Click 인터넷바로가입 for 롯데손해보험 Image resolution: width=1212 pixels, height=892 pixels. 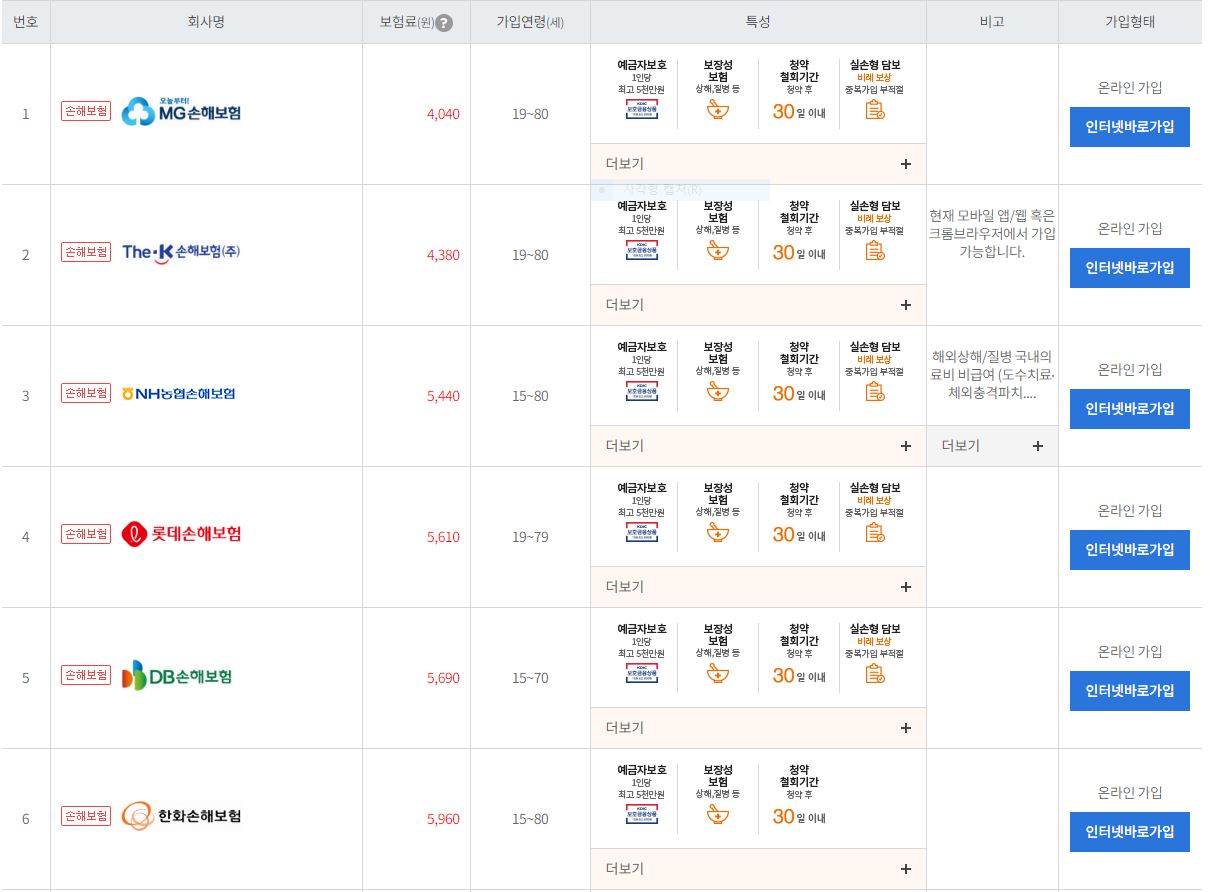[1130, 550]
